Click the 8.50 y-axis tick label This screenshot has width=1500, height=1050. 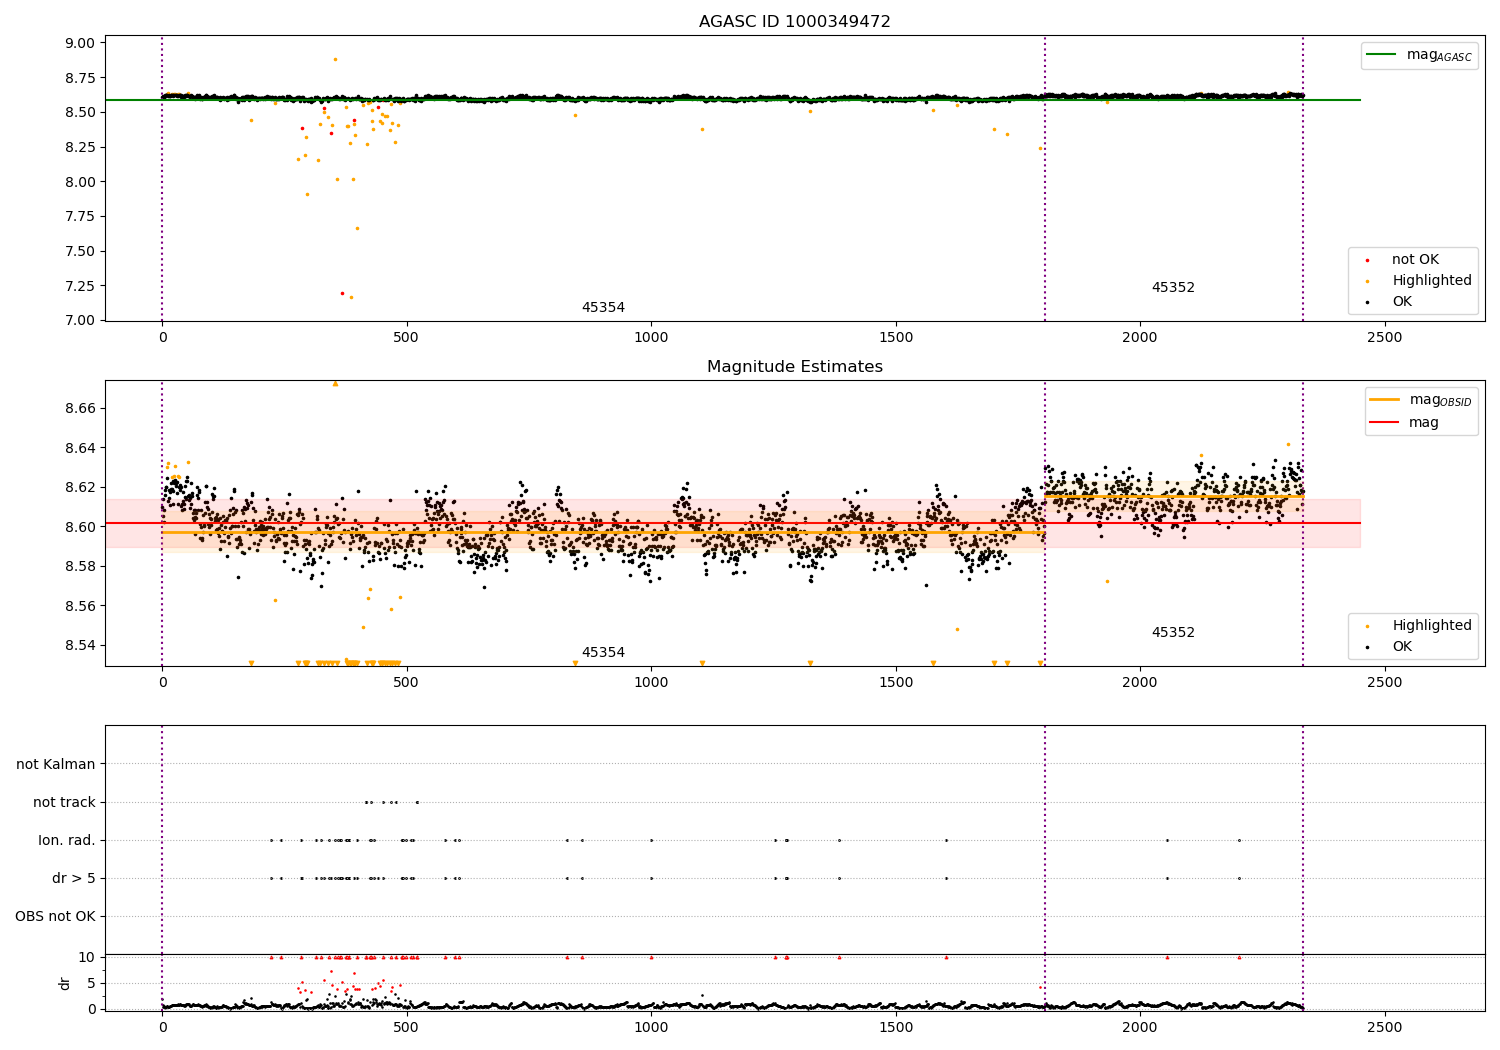pyautogui.click(x=80, y=112)
